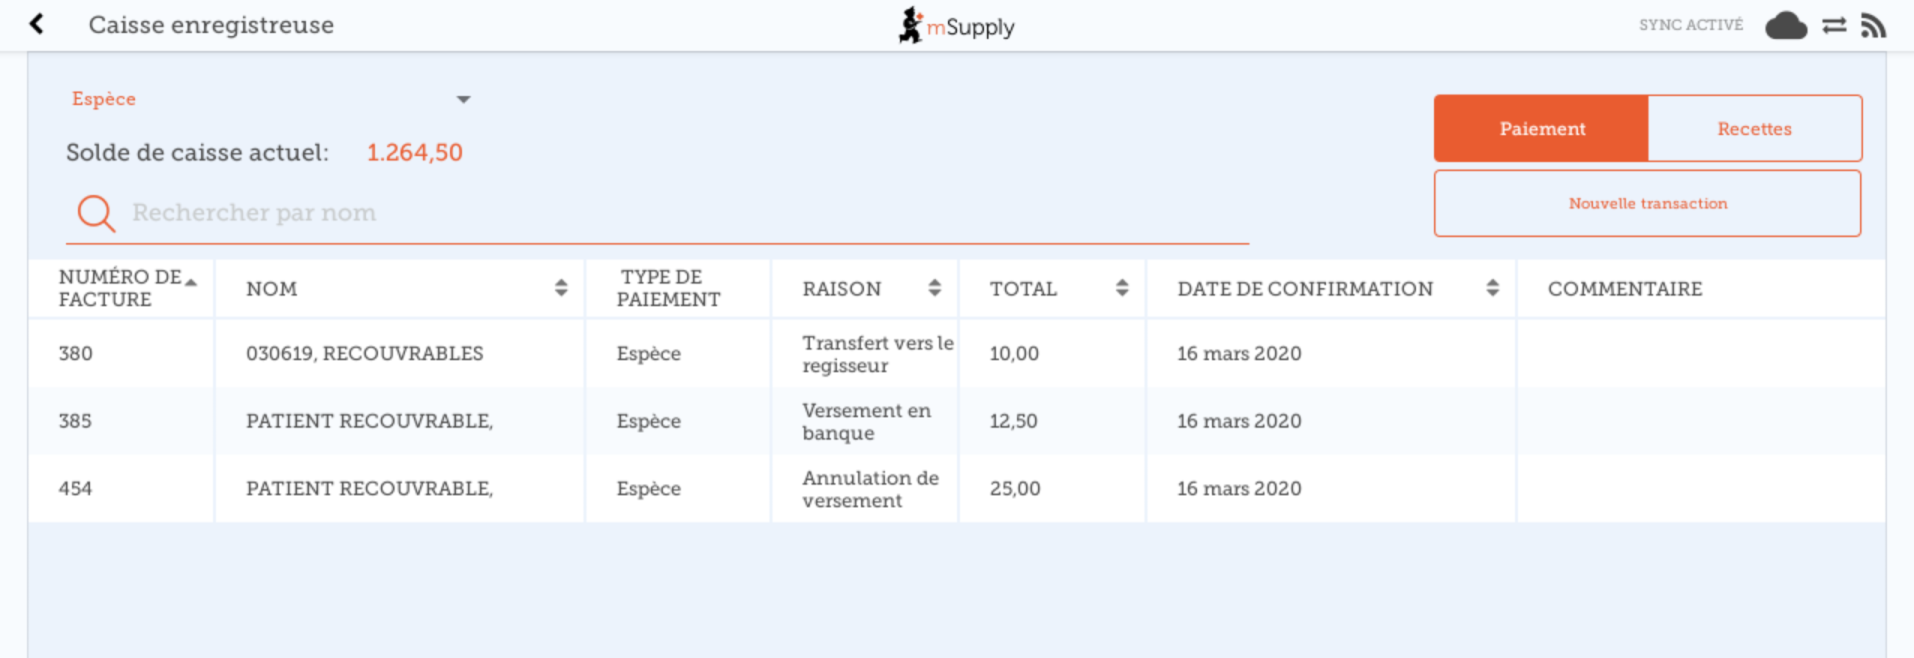Click the sync transfer arrows icon
The image size is (1914, 658).
pyautogui.click(x=1834, y=26)
